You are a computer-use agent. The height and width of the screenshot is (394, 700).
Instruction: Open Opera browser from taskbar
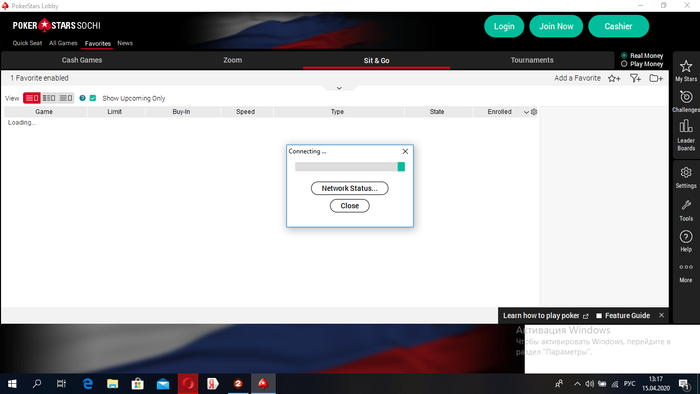click(188, 383)
